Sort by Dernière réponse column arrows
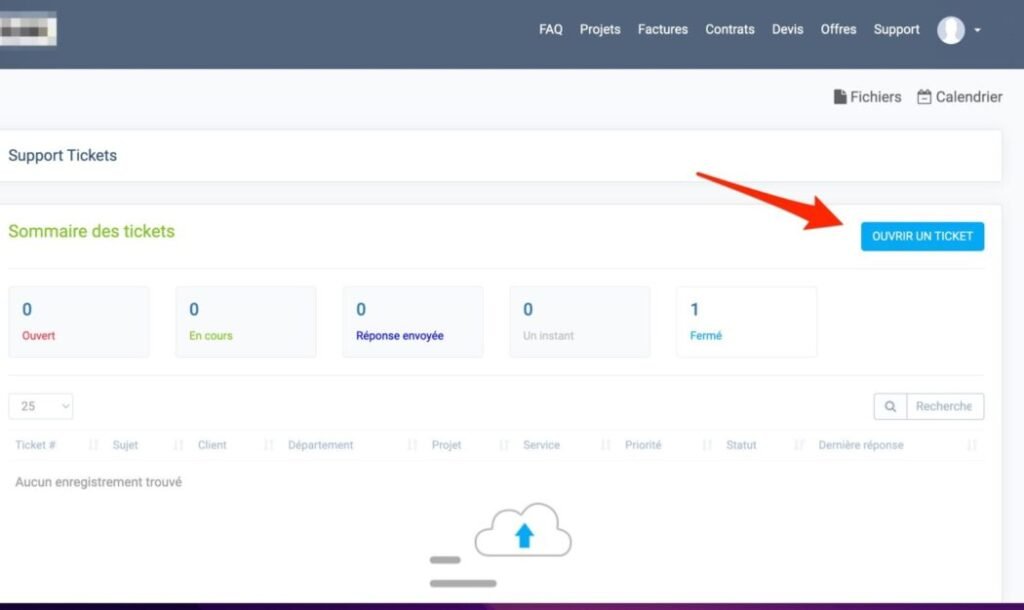The height and width of the screenshot is (610, 1024). pyautogui.click(x=972, y=445)
